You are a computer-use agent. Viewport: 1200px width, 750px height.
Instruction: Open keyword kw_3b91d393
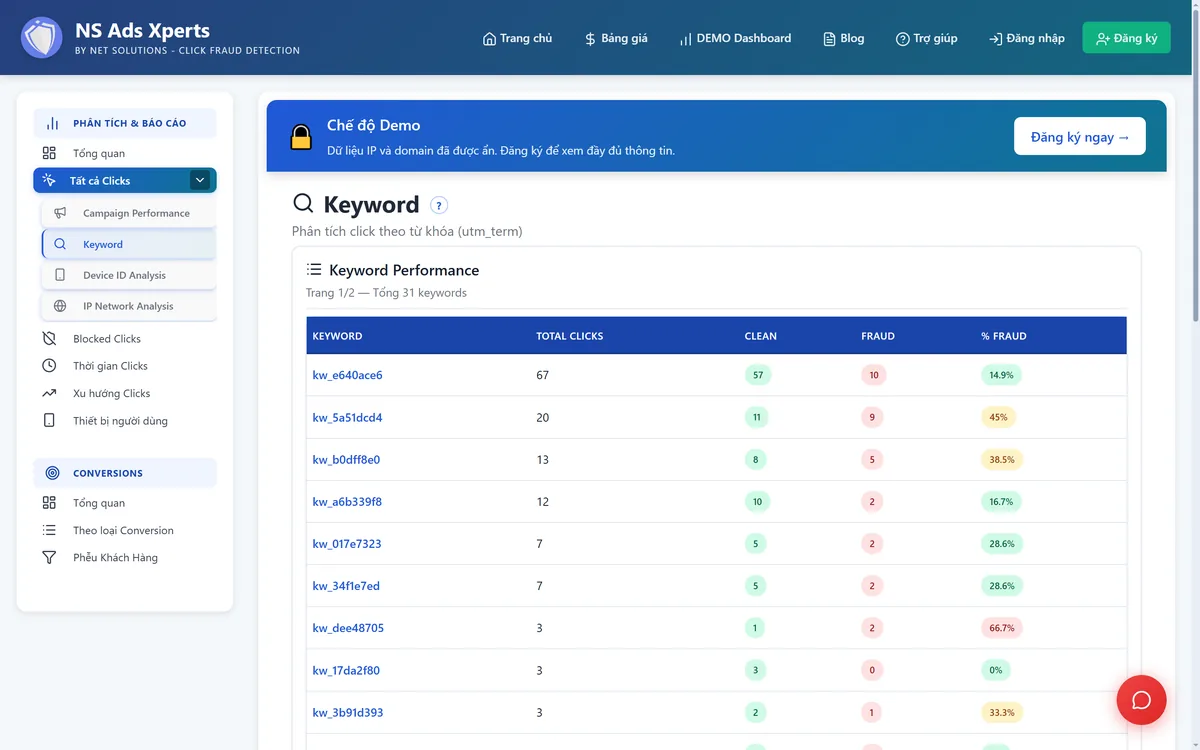click(348, 713)
